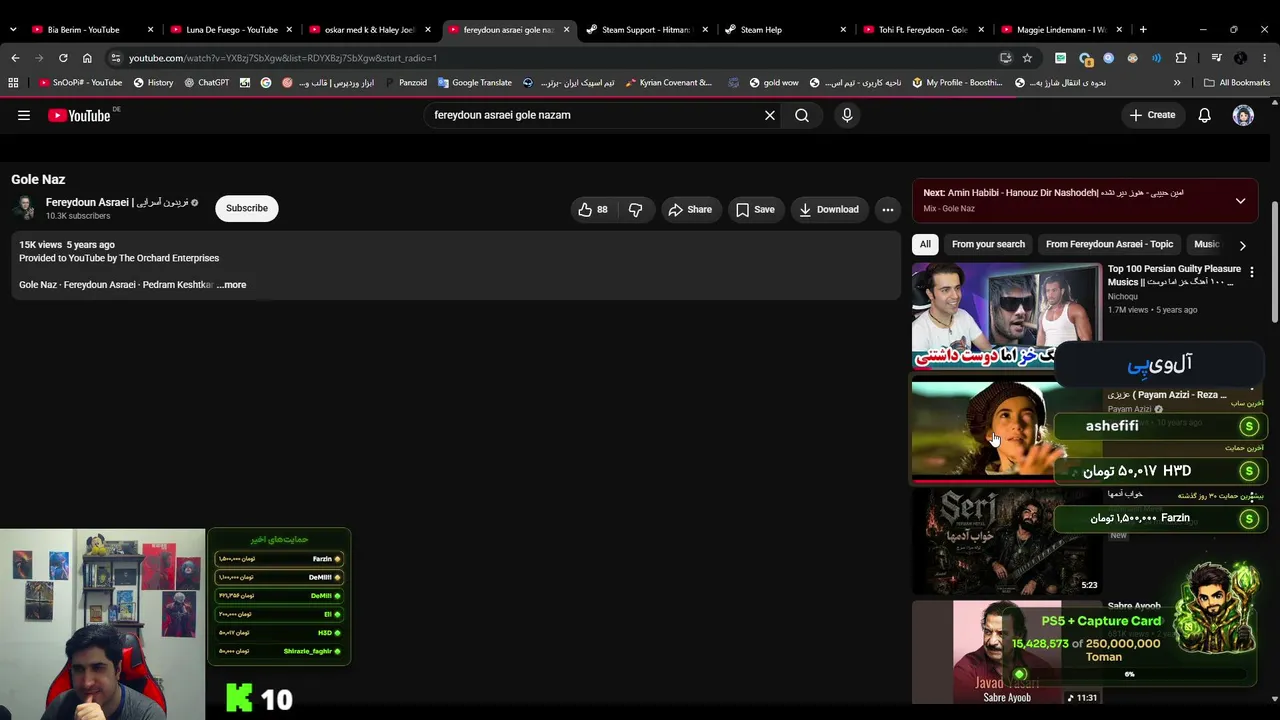Switch to the Luna De Fuego tab
This screenshot has width=1280, height=720.
click(x=232, y=30)
